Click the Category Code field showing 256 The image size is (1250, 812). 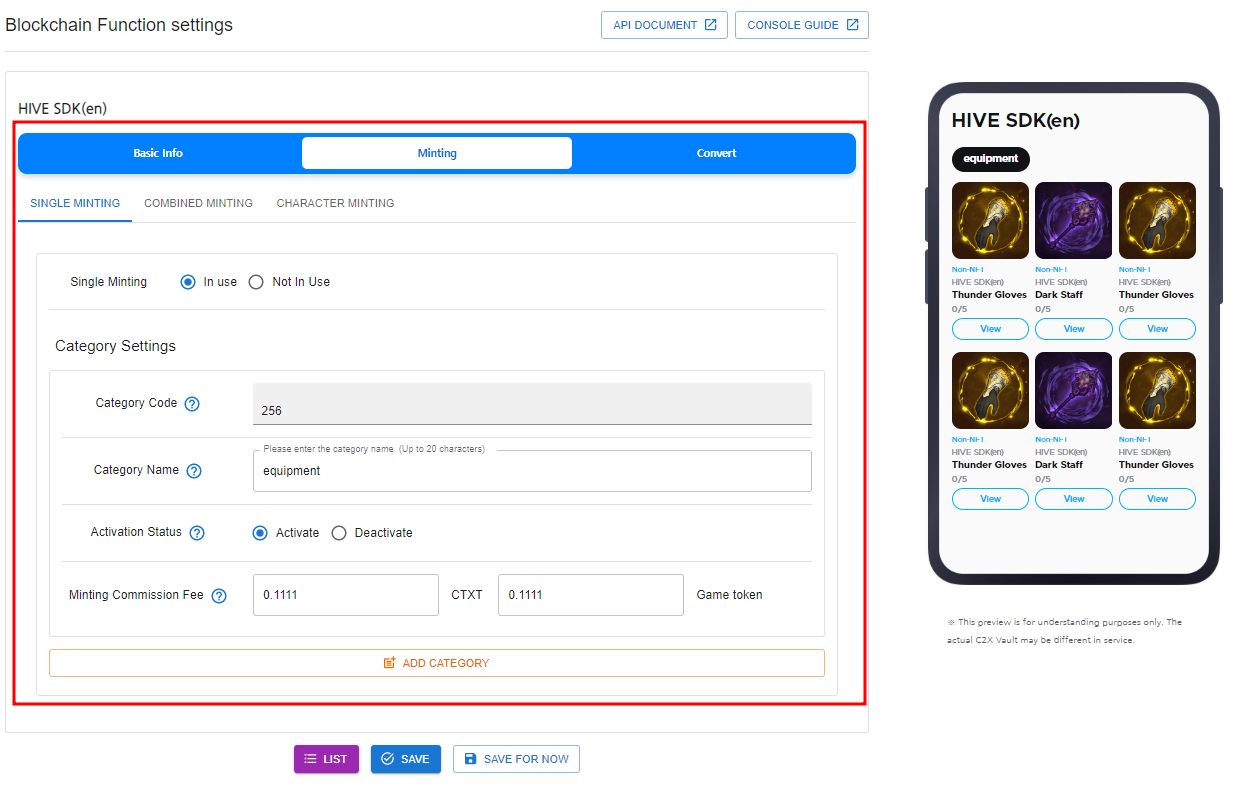pyautogui.click(x=532, y=404)
